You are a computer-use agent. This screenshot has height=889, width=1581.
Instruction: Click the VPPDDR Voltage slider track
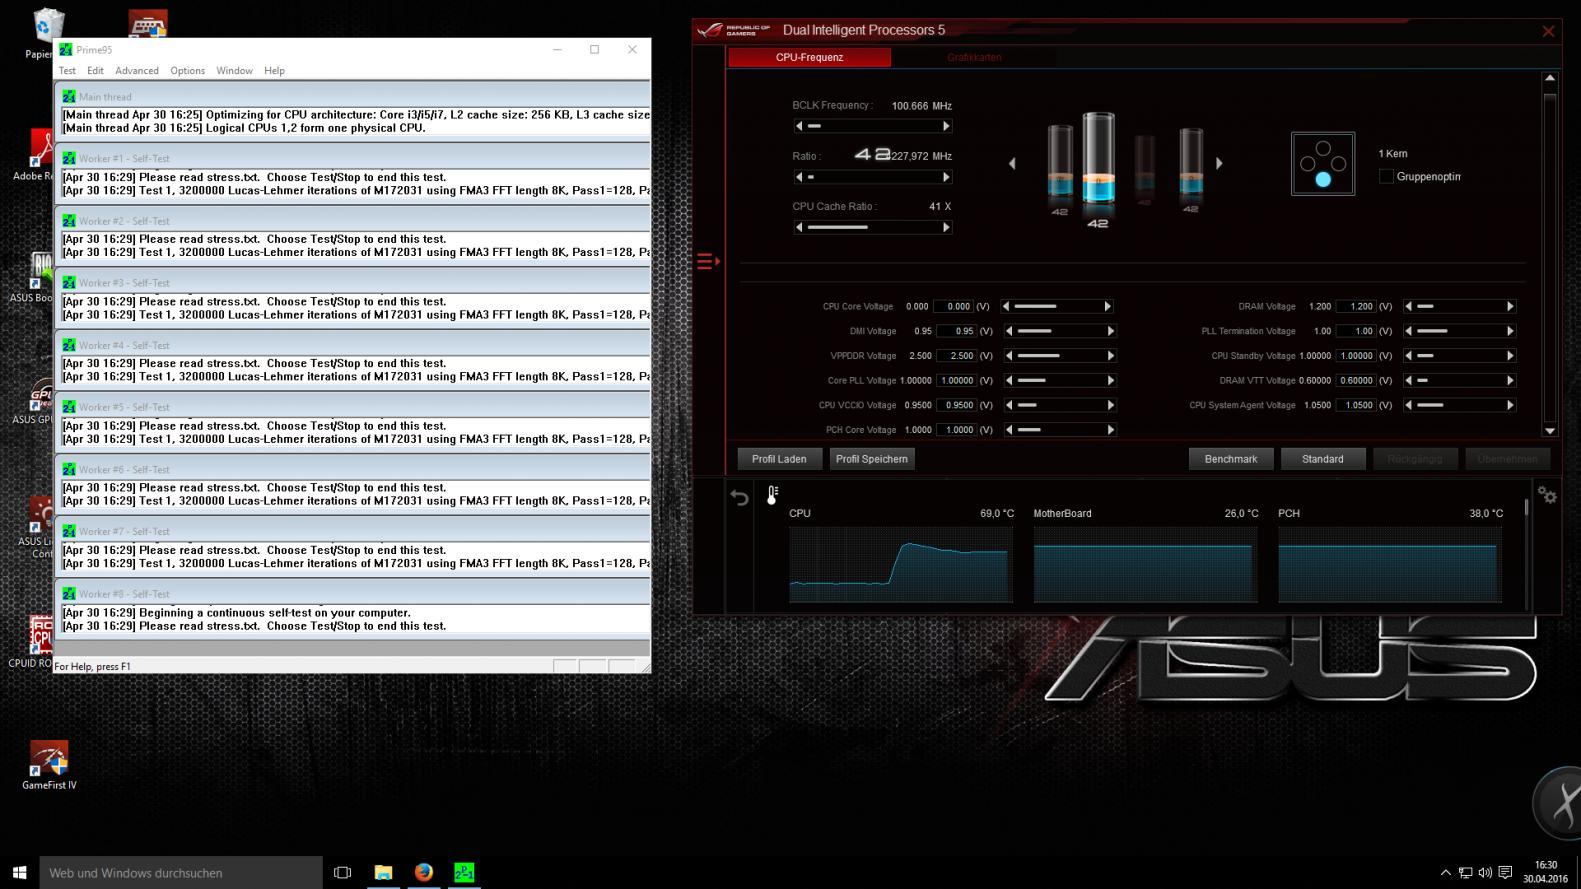pos(1060,356)
